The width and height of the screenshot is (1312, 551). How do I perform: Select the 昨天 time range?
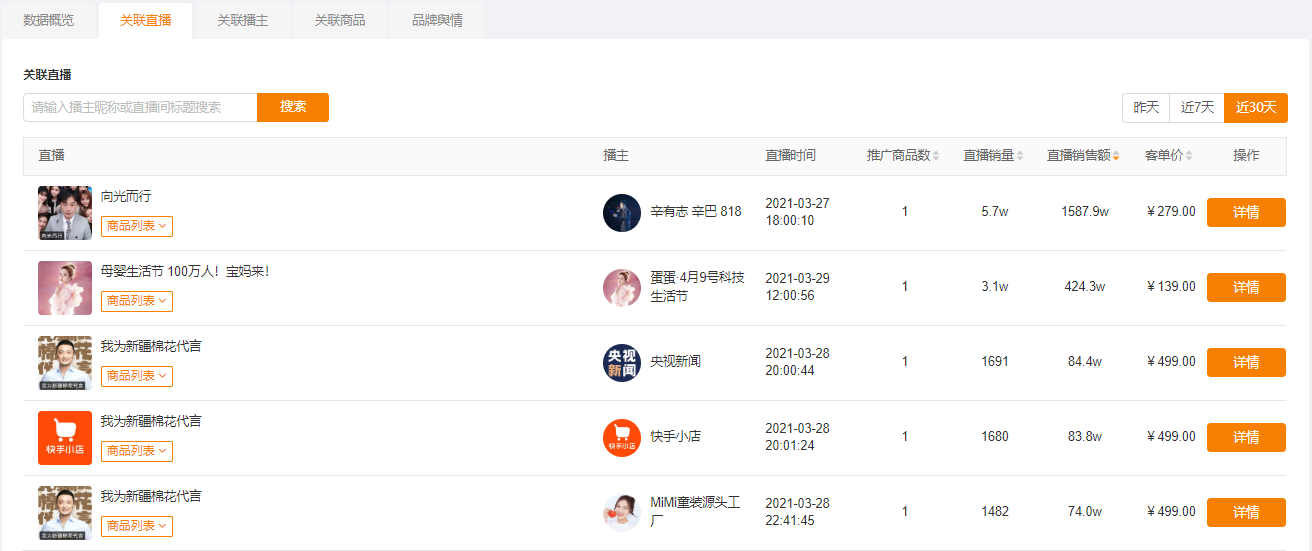1146,108
